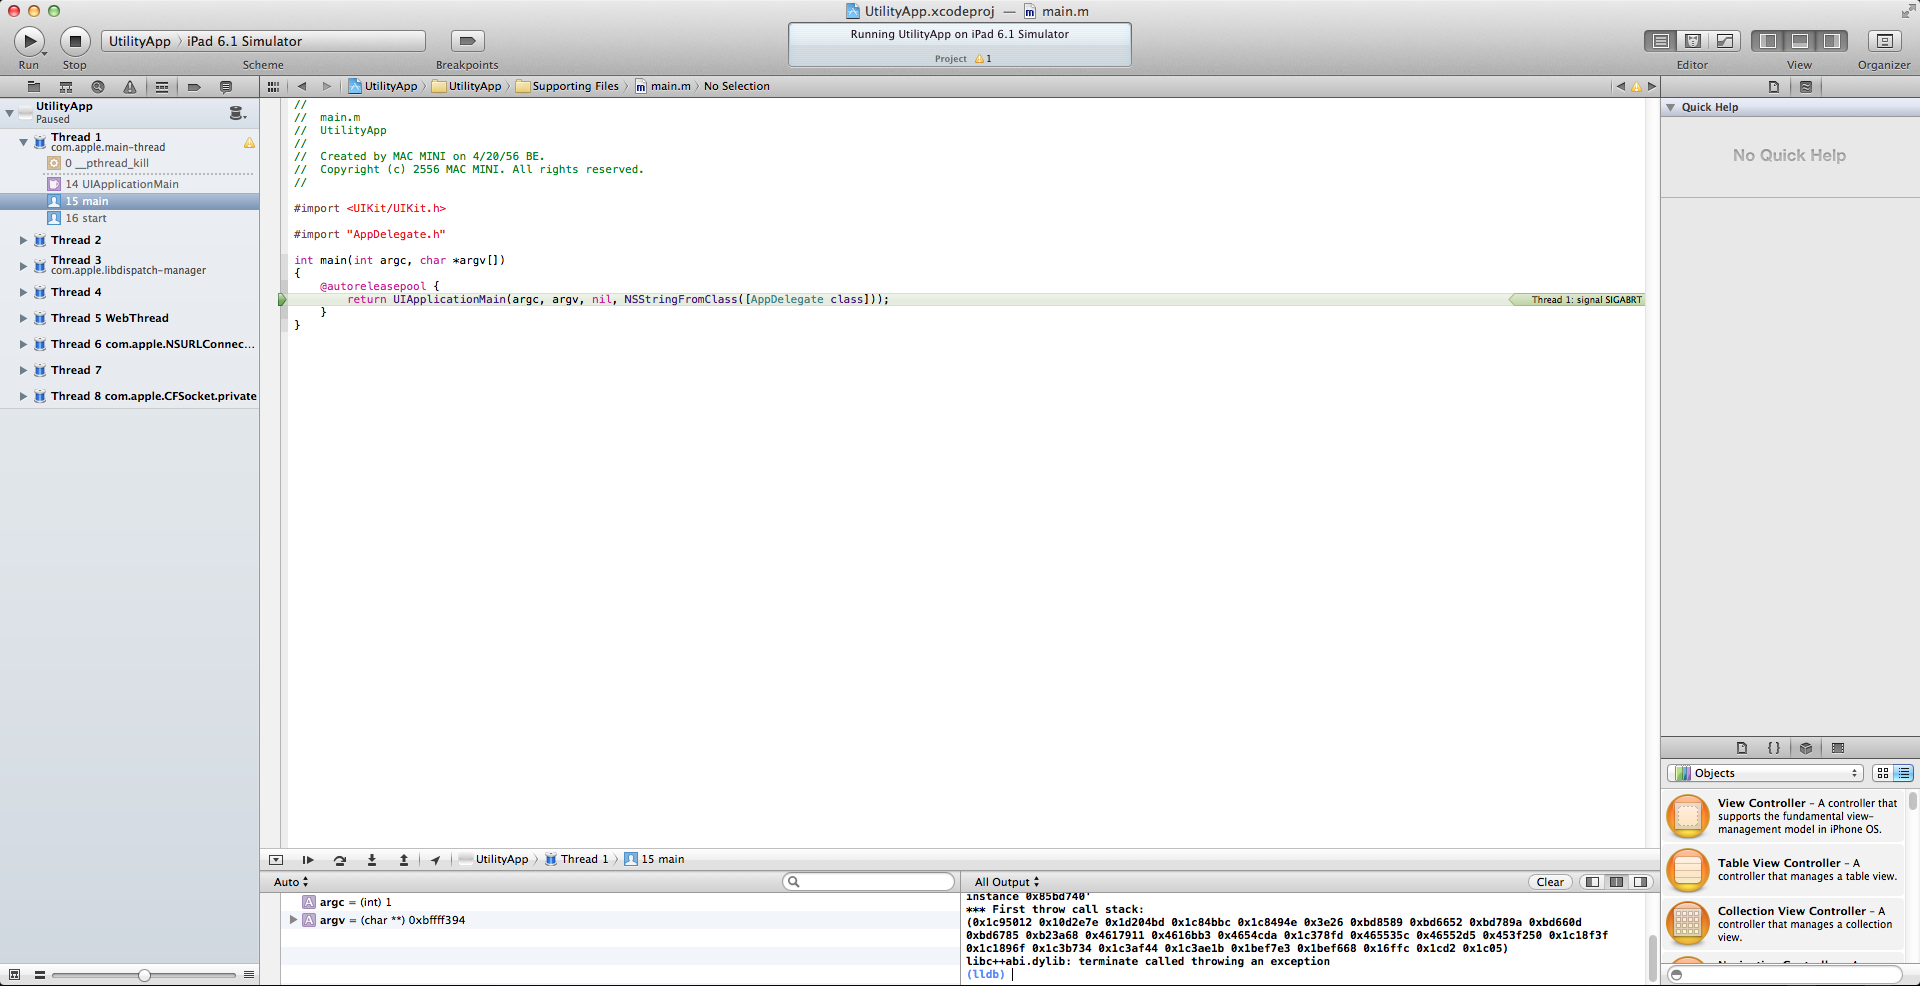This screenshot has width=1920, height=986.
Task: Hide the Navigator pane
Action: [1768, 41]
